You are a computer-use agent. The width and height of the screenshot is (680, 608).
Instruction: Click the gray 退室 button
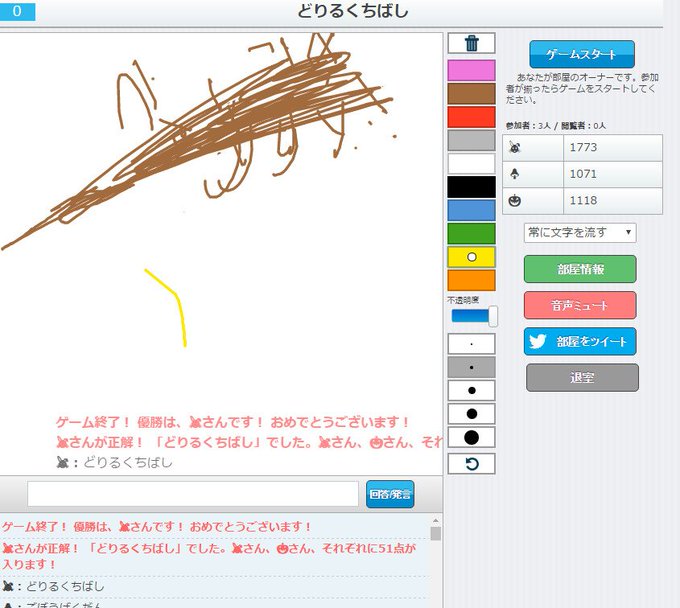coord(582,378)
